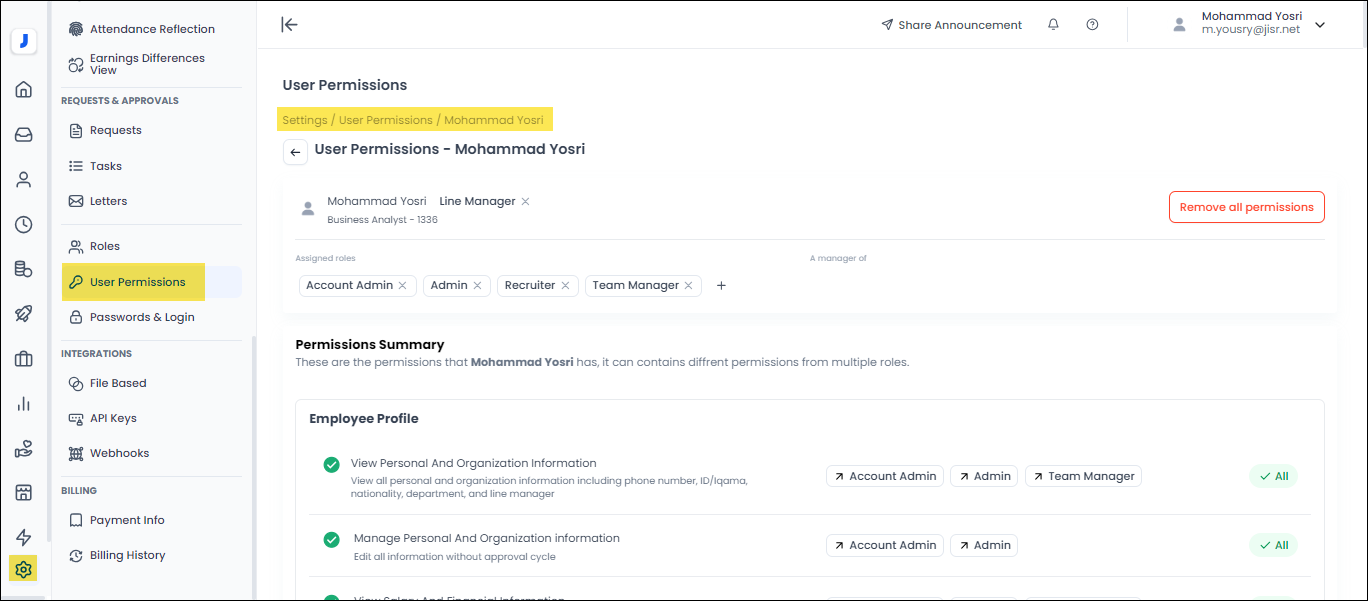Image resolution: width=1368 pixels, height=601 pixels.
Task: Select the Home icon in the sidebar
Action: pyautogui.click(x=23, y=89)
